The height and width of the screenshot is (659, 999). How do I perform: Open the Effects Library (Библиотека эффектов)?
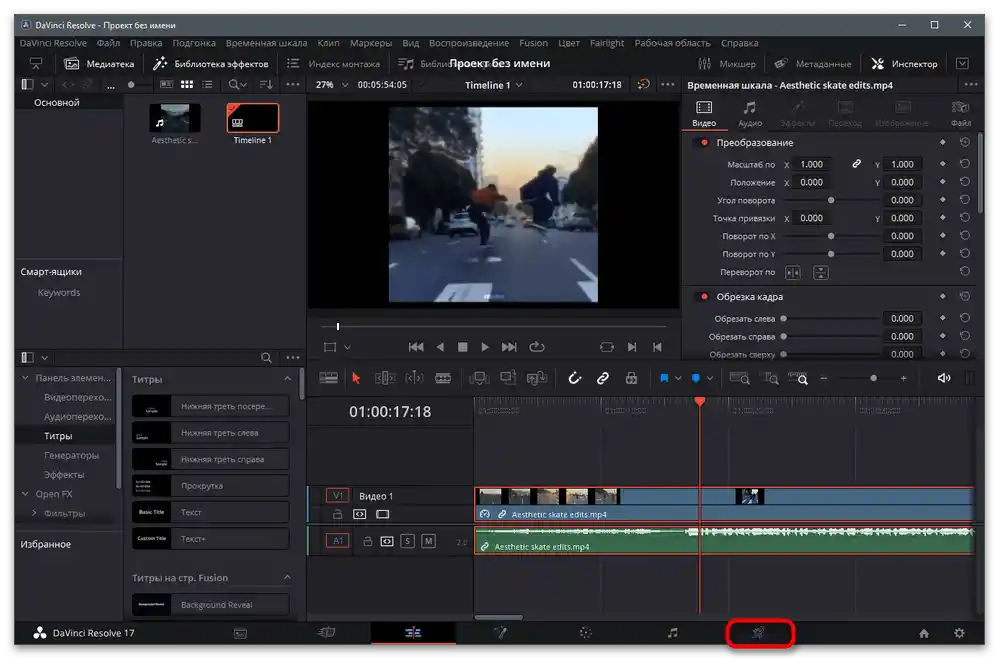(211, 64)
